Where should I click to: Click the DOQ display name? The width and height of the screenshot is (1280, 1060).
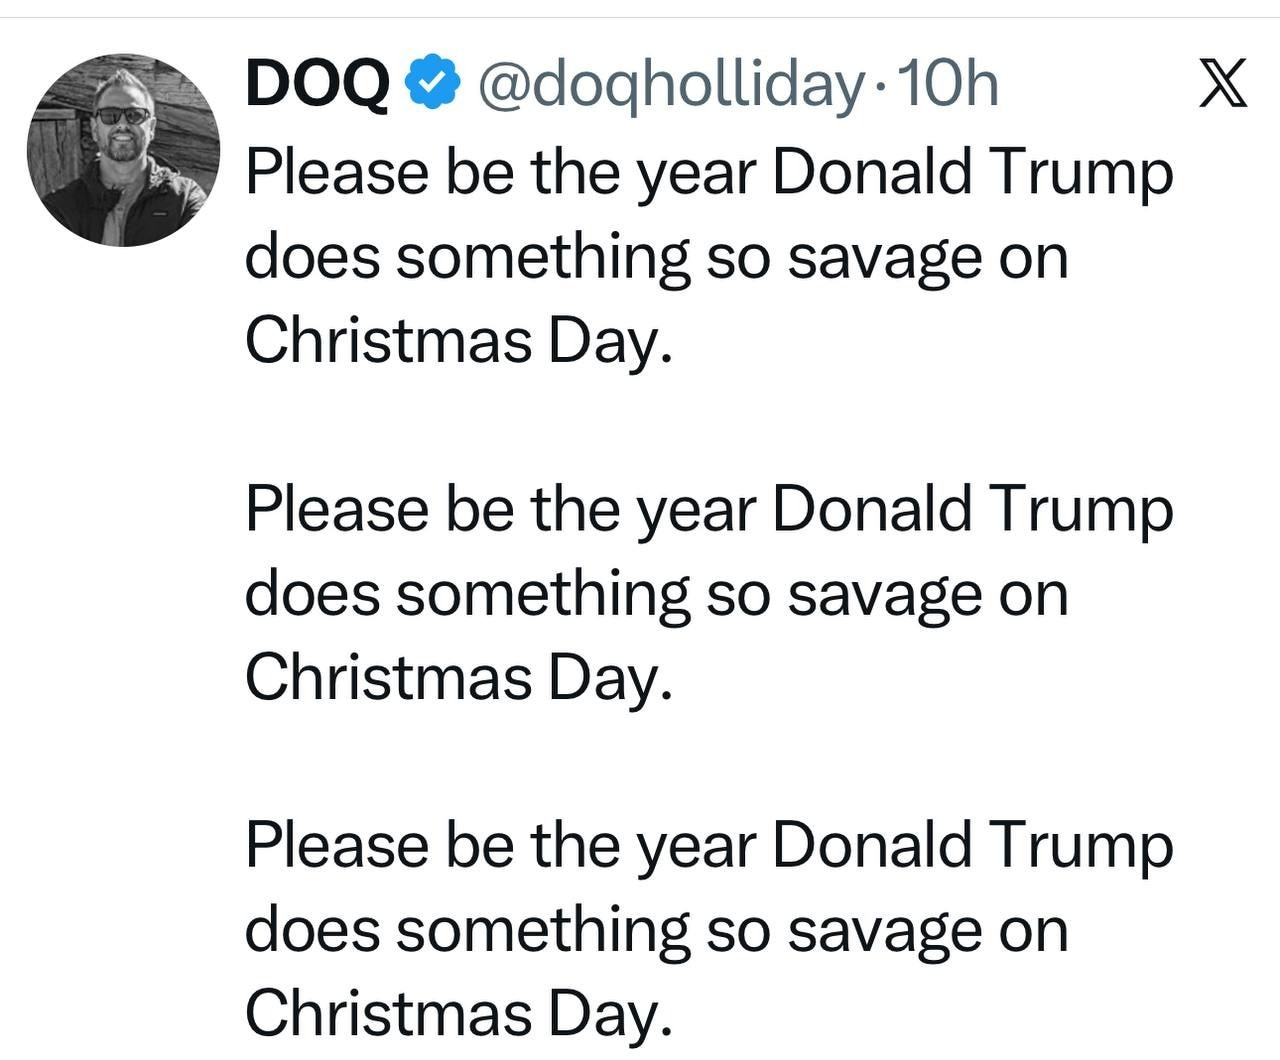click(x=317, y=84)
